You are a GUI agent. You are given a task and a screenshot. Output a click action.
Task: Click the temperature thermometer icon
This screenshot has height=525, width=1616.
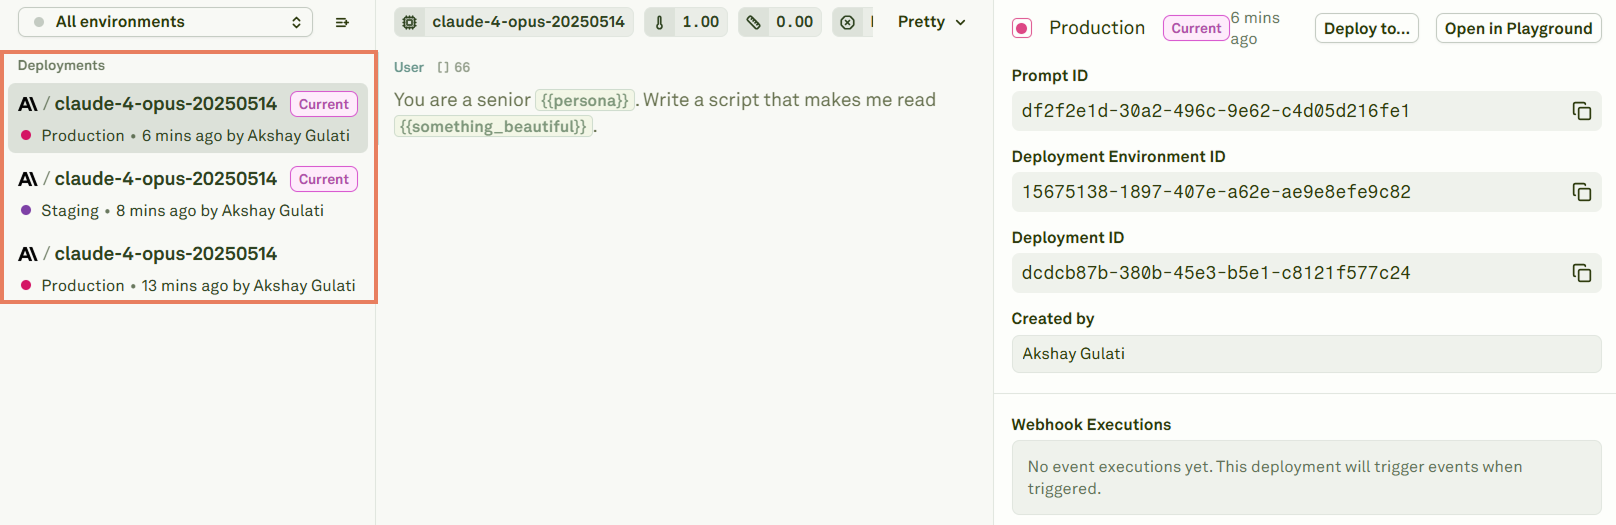(x=660, y=22)
